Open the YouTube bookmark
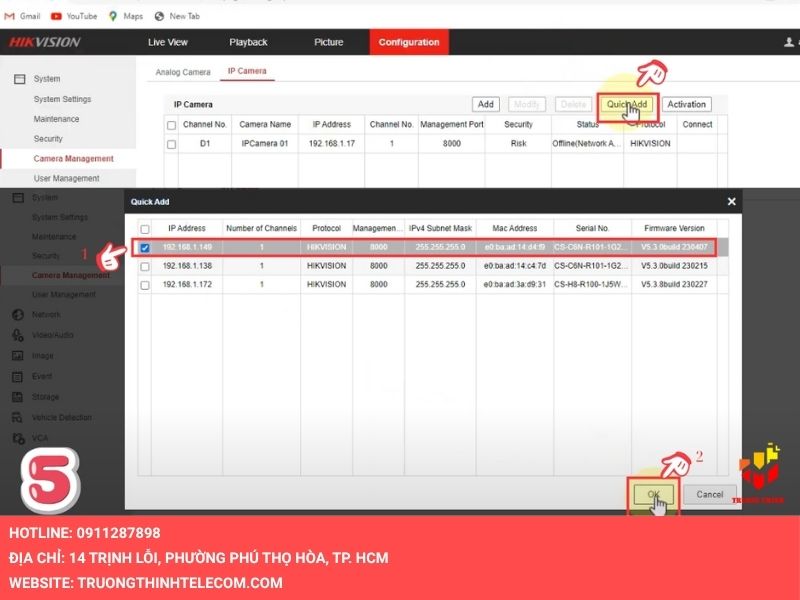The image size is (800, 600). pyautogui.click(x=74, y=16)
